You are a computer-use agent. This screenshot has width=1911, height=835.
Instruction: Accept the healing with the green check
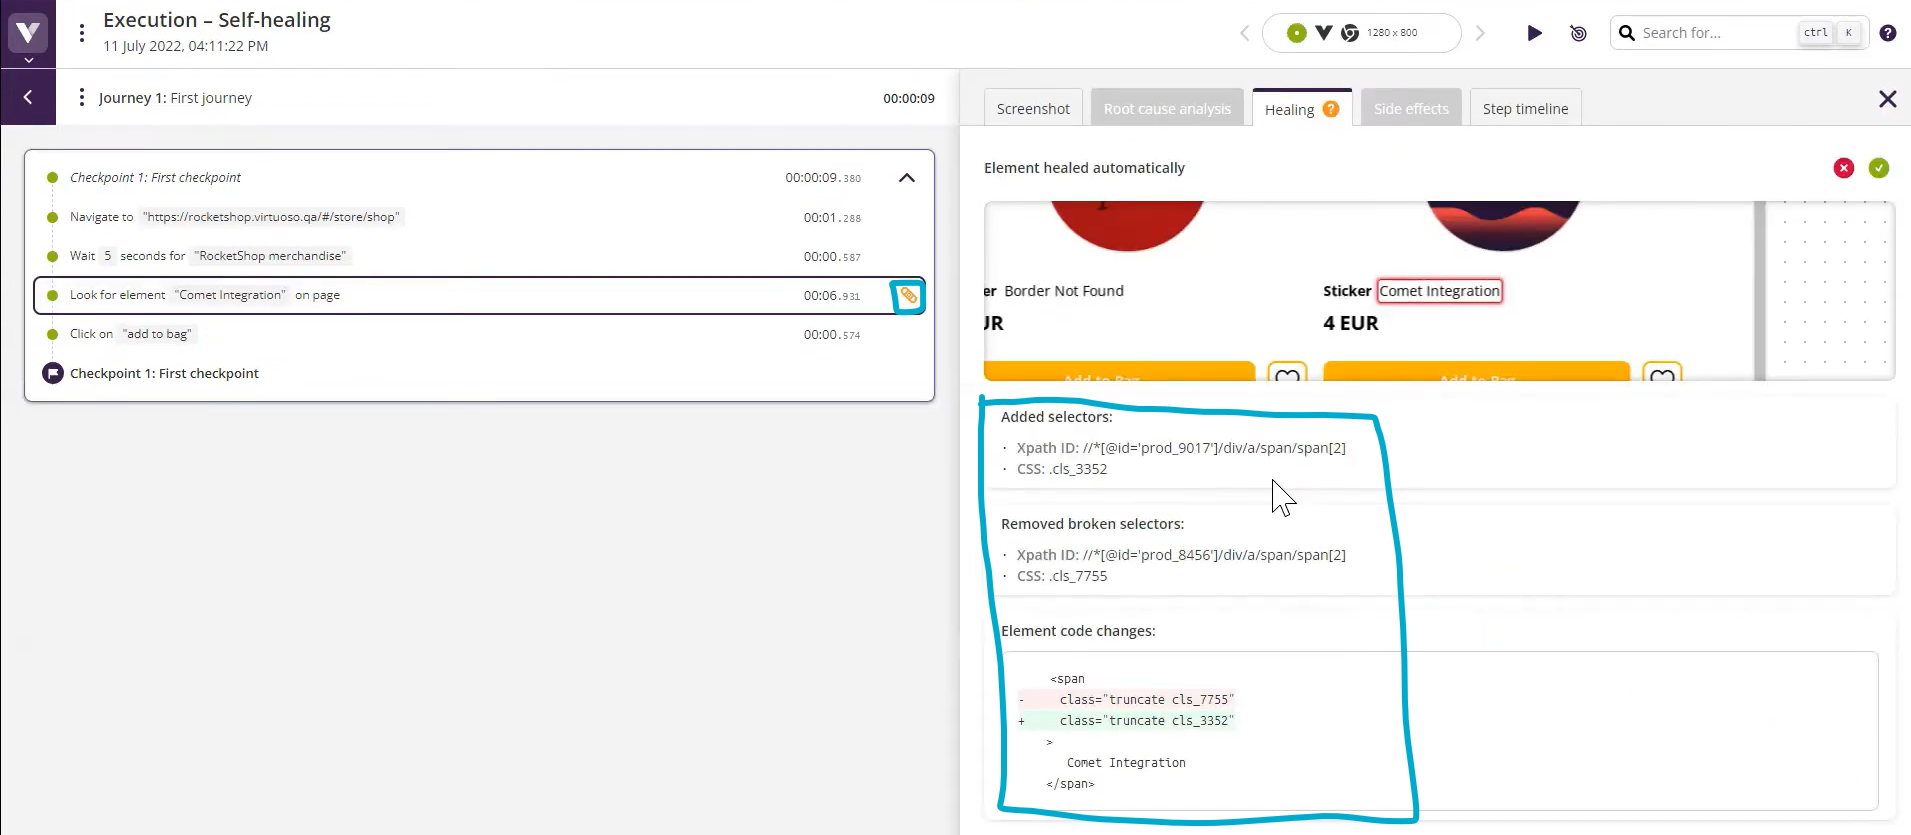1878,168
